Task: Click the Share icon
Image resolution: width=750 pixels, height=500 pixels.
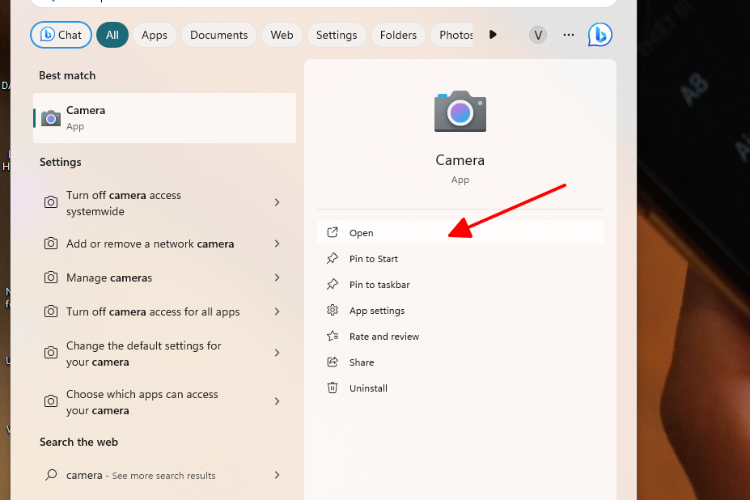Action: click(x=332, y=362)
